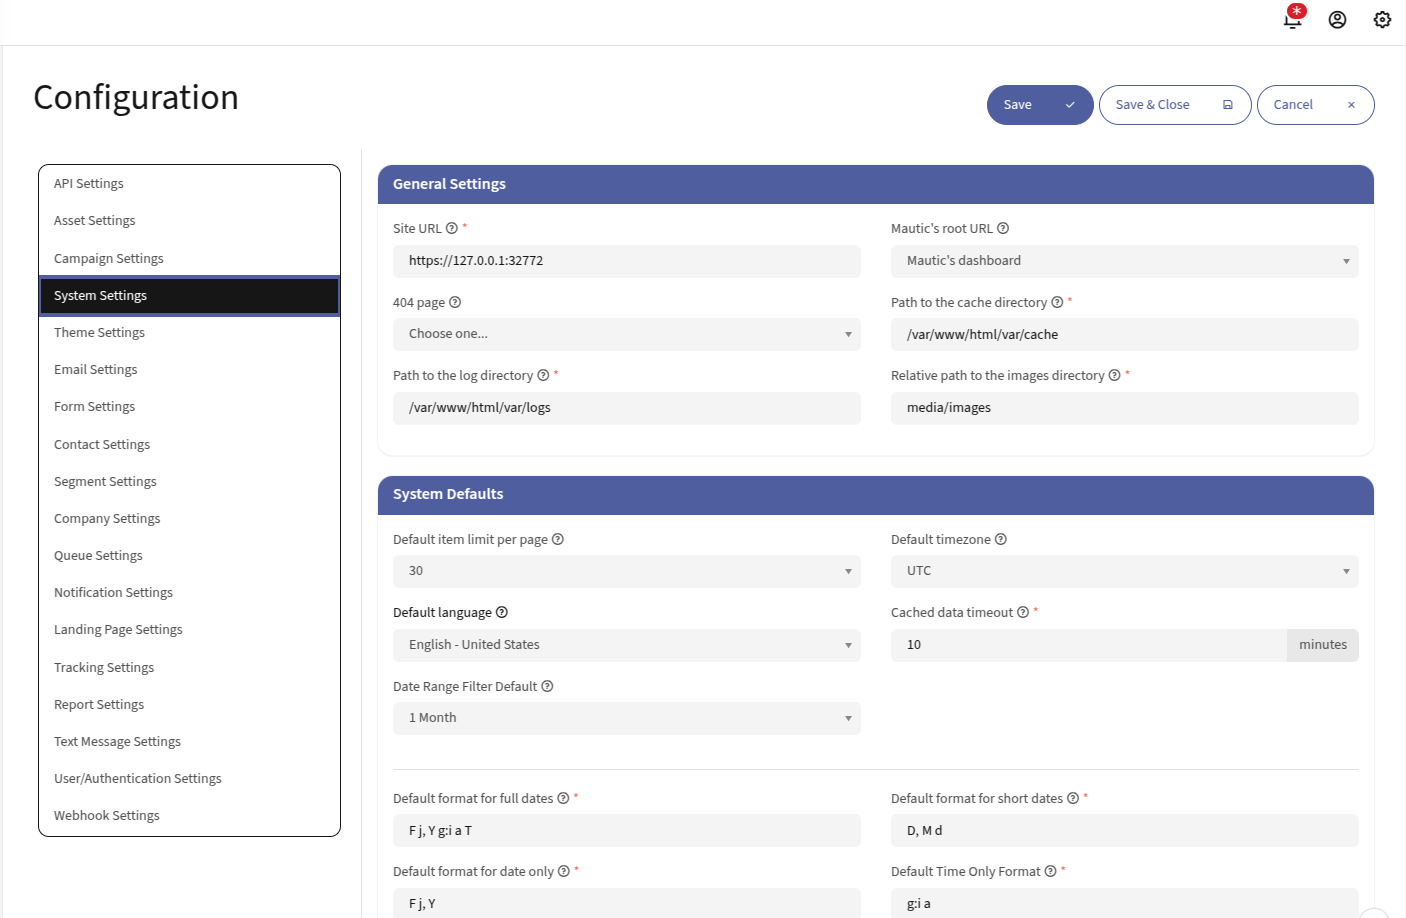This screenshot has width=1406, height=918.
Task: Cancel the configuration changes
Action: [1293, 104]
